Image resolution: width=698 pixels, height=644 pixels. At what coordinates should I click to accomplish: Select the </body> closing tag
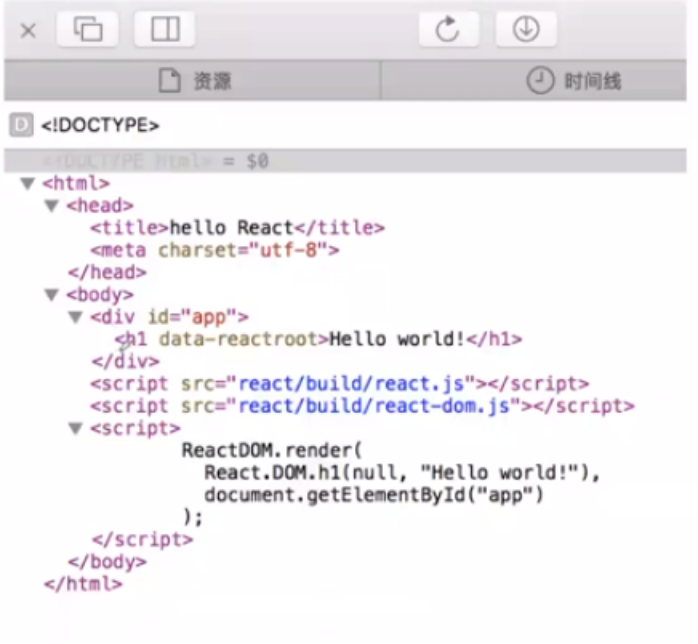tap(107, 562)
